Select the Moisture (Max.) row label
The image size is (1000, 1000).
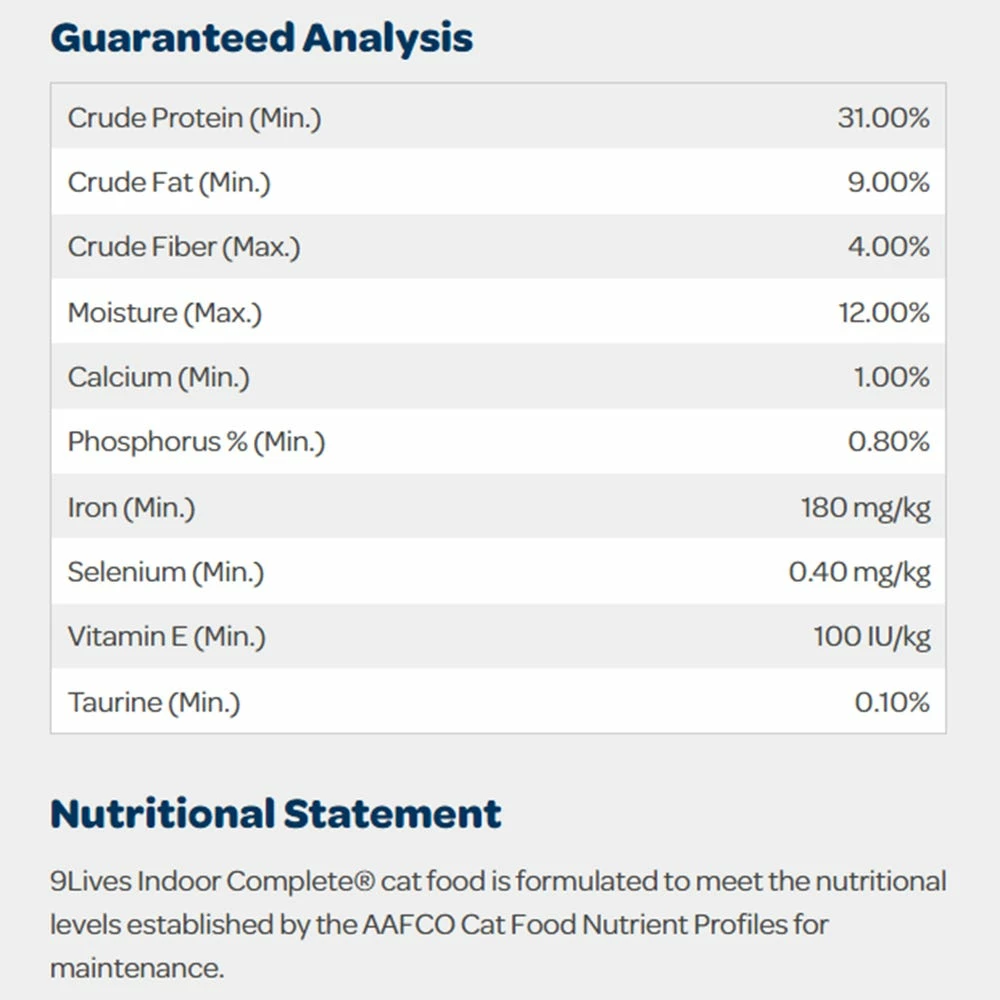click(165, 312)
